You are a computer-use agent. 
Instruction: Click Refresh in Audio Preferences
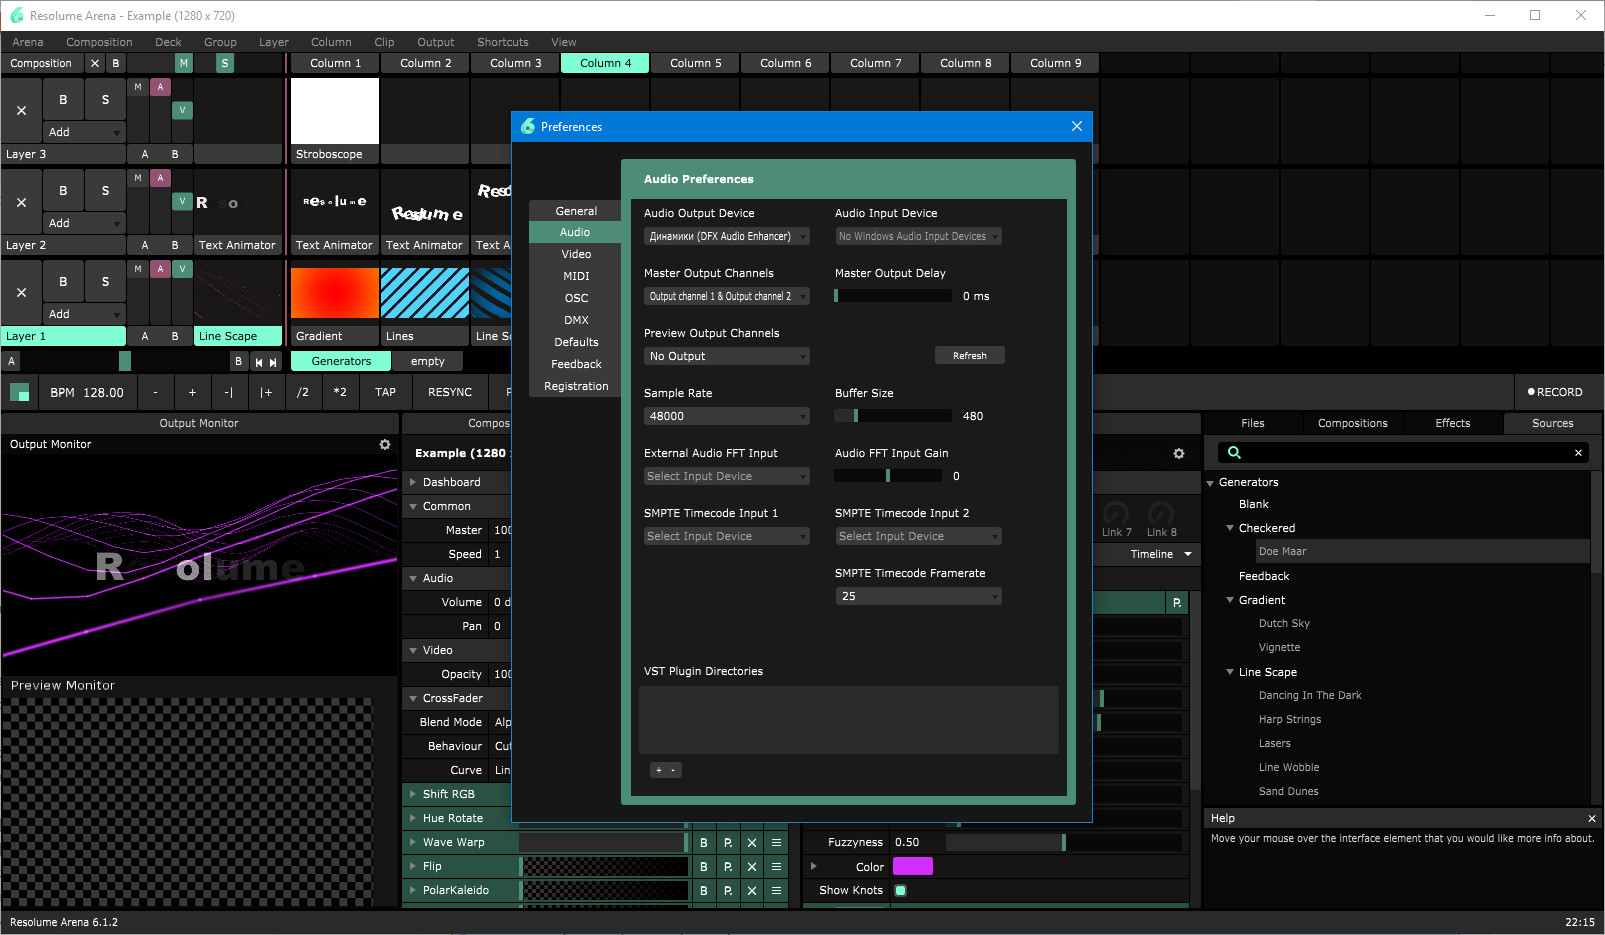tap(969, 356)
